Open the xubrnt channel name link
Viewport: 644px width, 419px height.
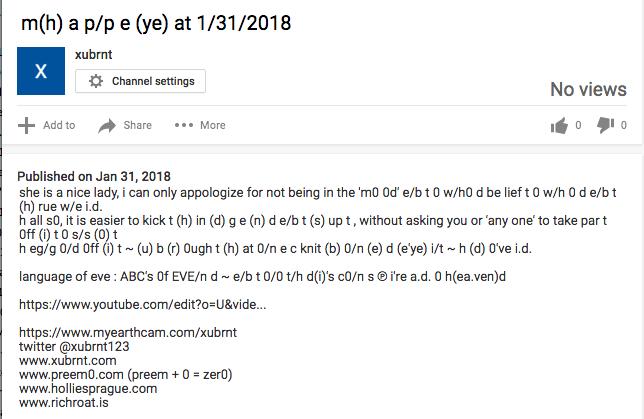tap(93, 55)
